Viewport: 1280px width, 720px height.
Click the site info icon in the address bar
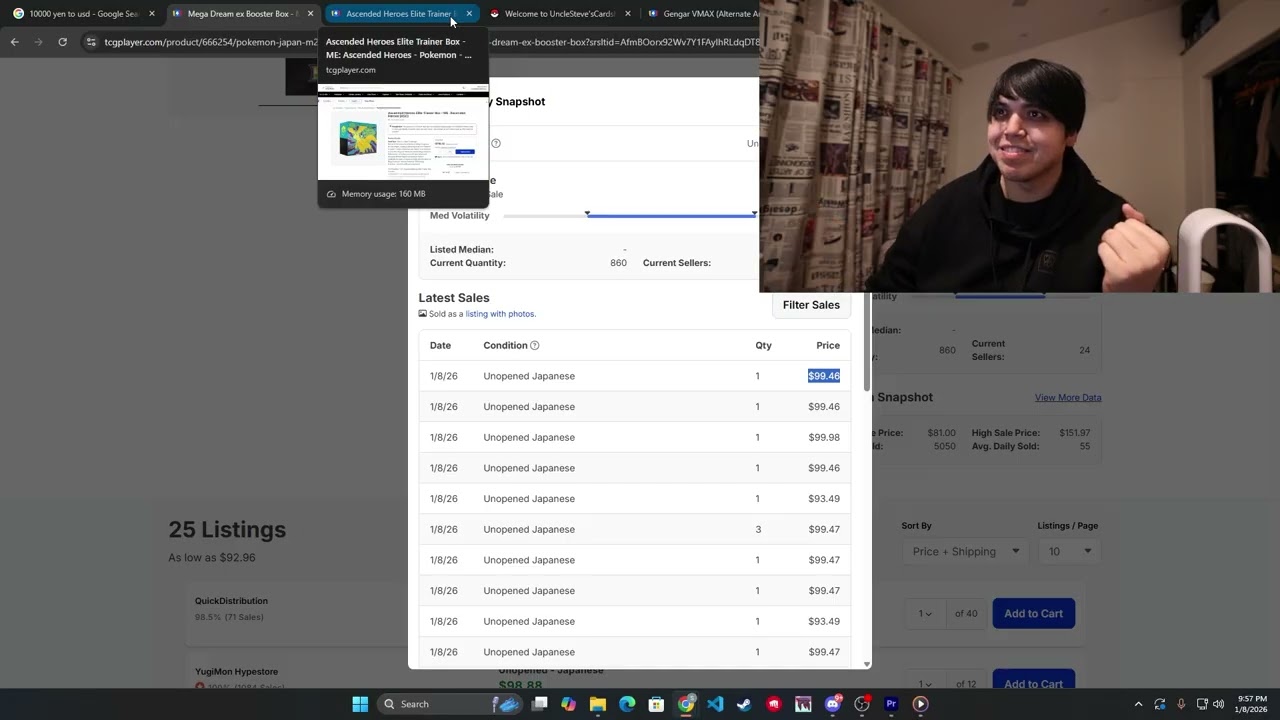[91, 42]
